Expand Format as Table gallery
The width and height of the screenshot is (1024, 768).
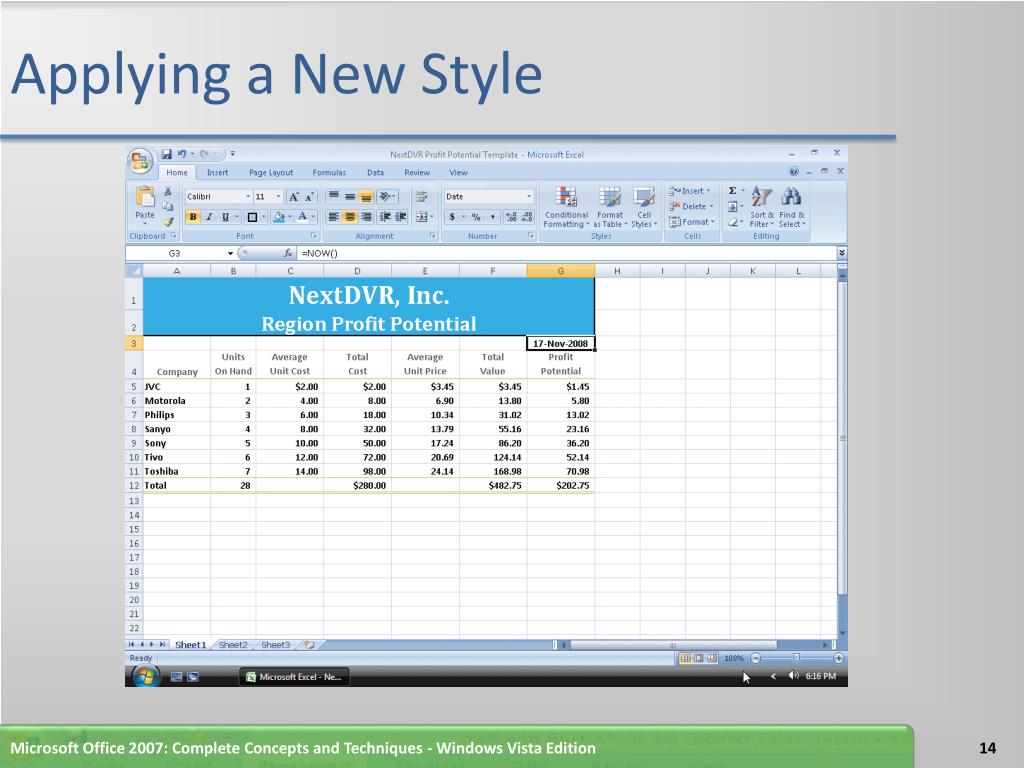(610, 206)
